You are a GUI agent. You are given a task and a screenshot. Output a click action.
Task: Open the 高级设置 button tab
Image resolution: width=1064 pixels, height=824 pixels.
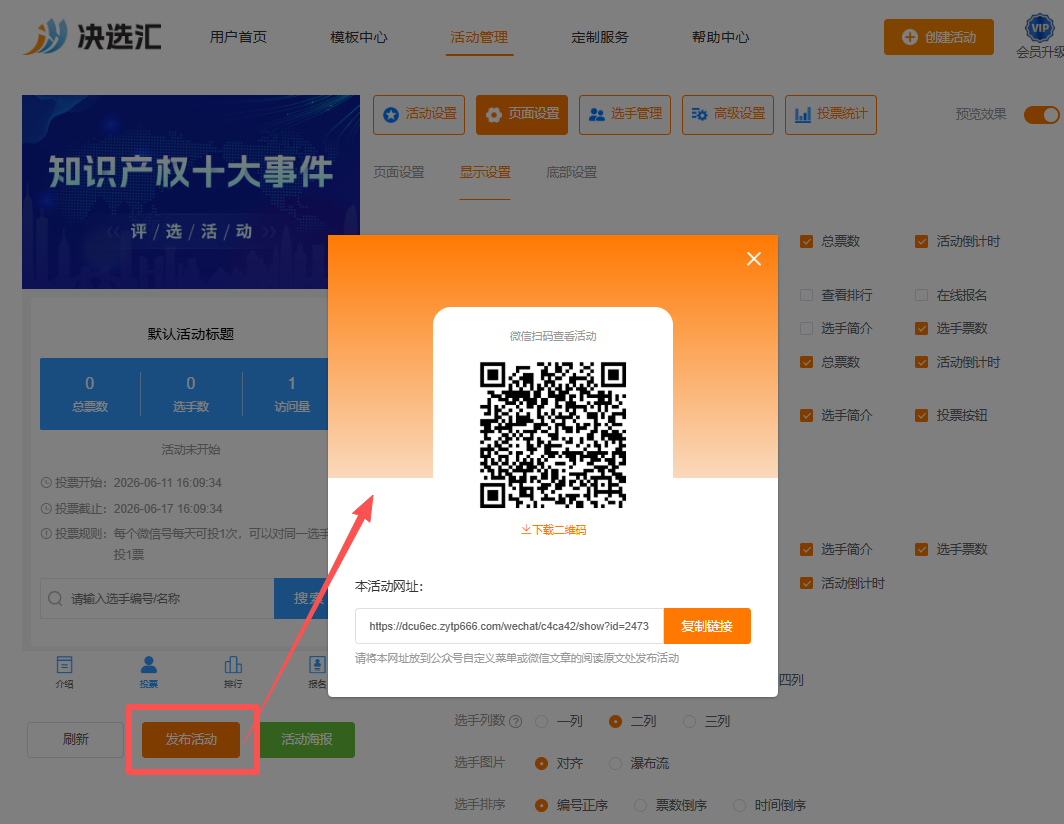(x=728, y=115)
